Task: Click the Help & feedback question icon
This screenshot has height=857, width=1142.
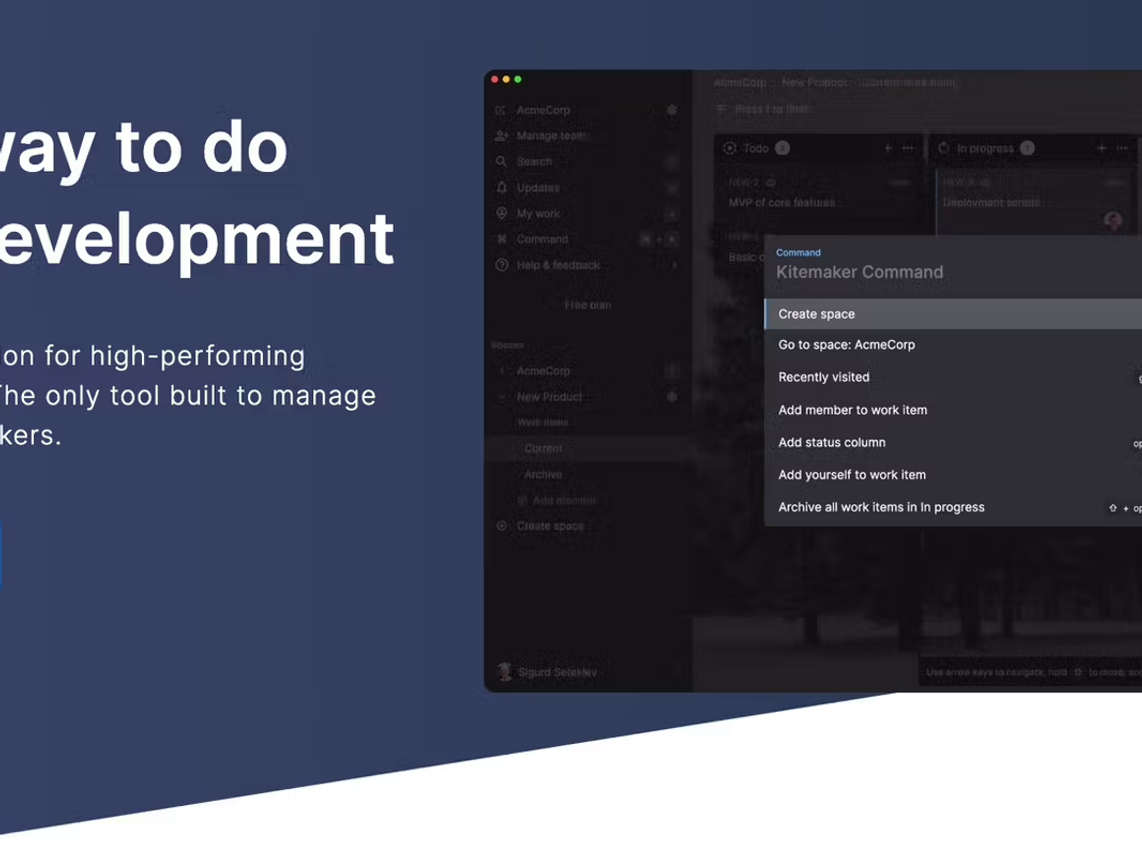Action: coord(501,265)
